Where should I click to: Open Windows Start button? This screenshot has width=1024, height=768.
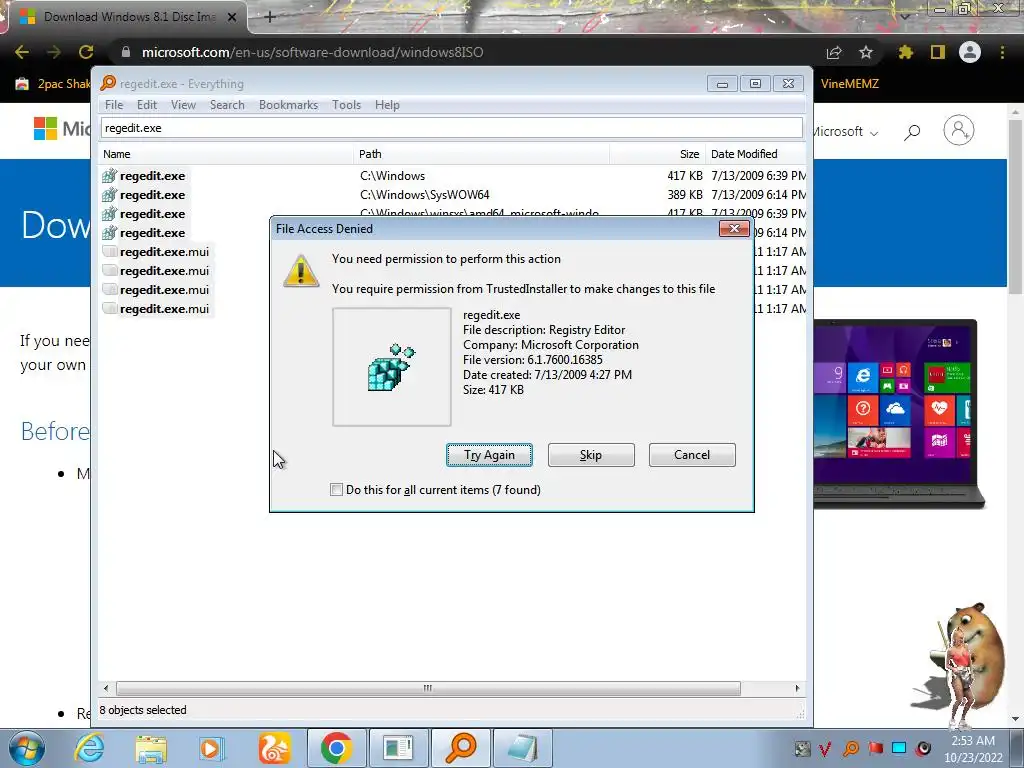(x=26, y=748)
